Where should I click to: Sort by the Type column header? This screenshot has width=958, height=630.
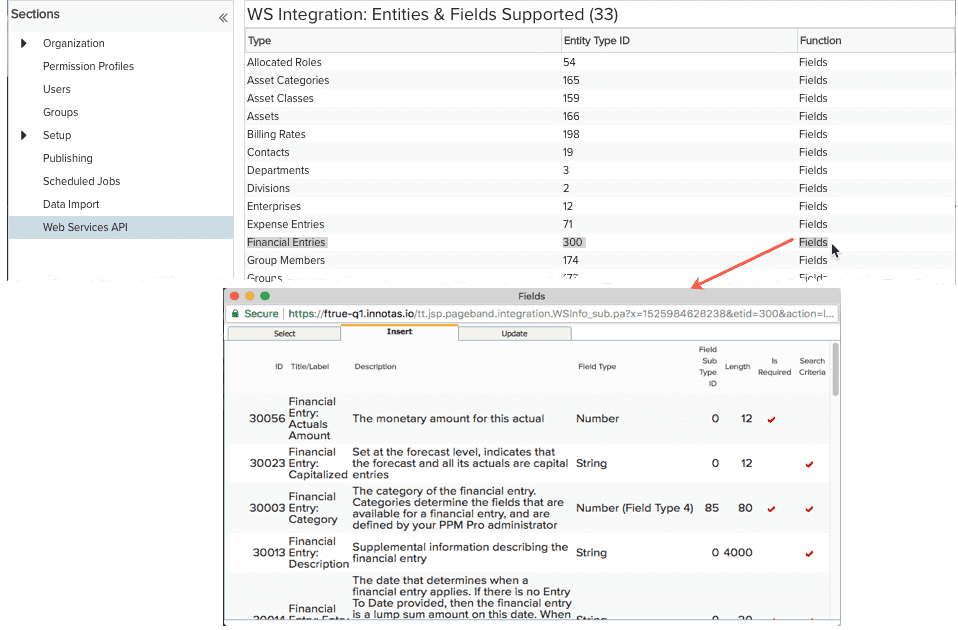tap(259, 40)
